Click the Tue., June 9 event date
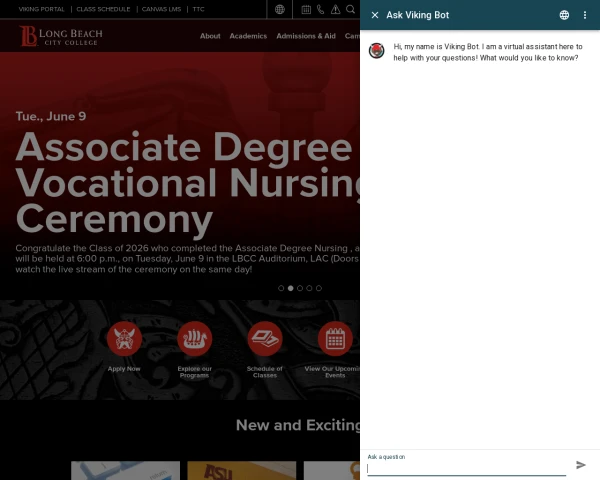This screenshot has width=600, height=480. (51, 116)
